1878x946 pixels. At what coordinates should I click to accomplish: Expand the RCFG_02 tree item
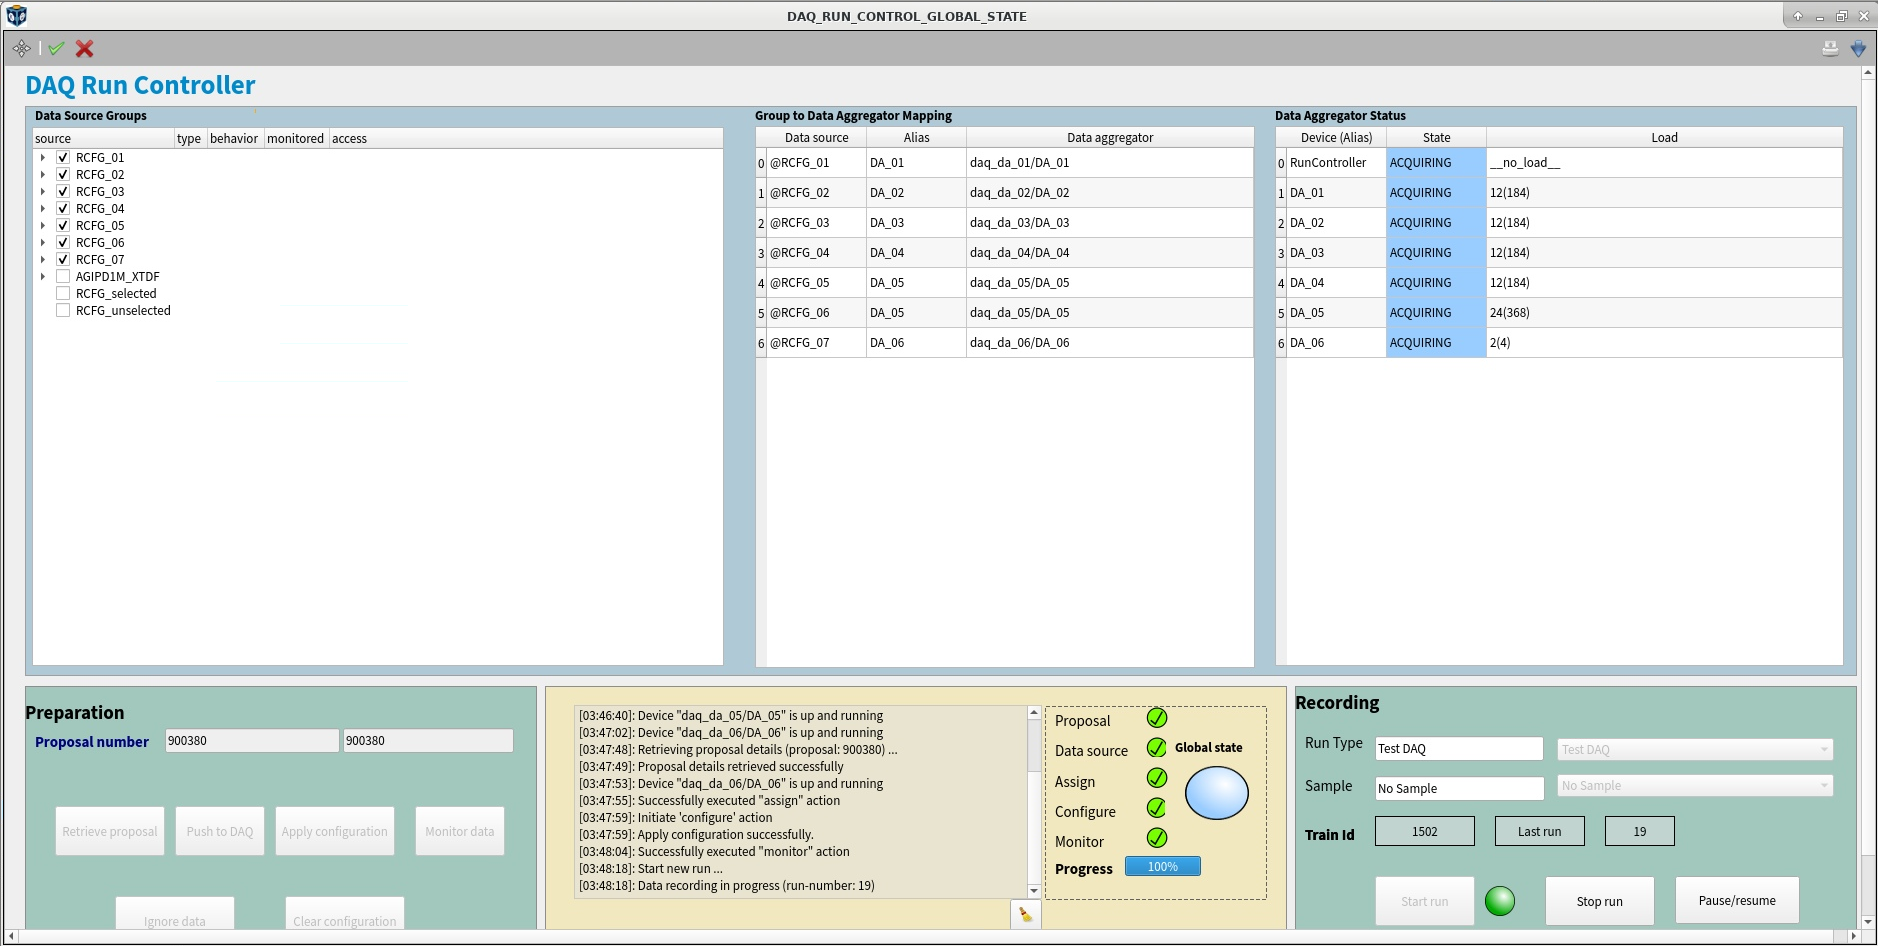[42, 174]
